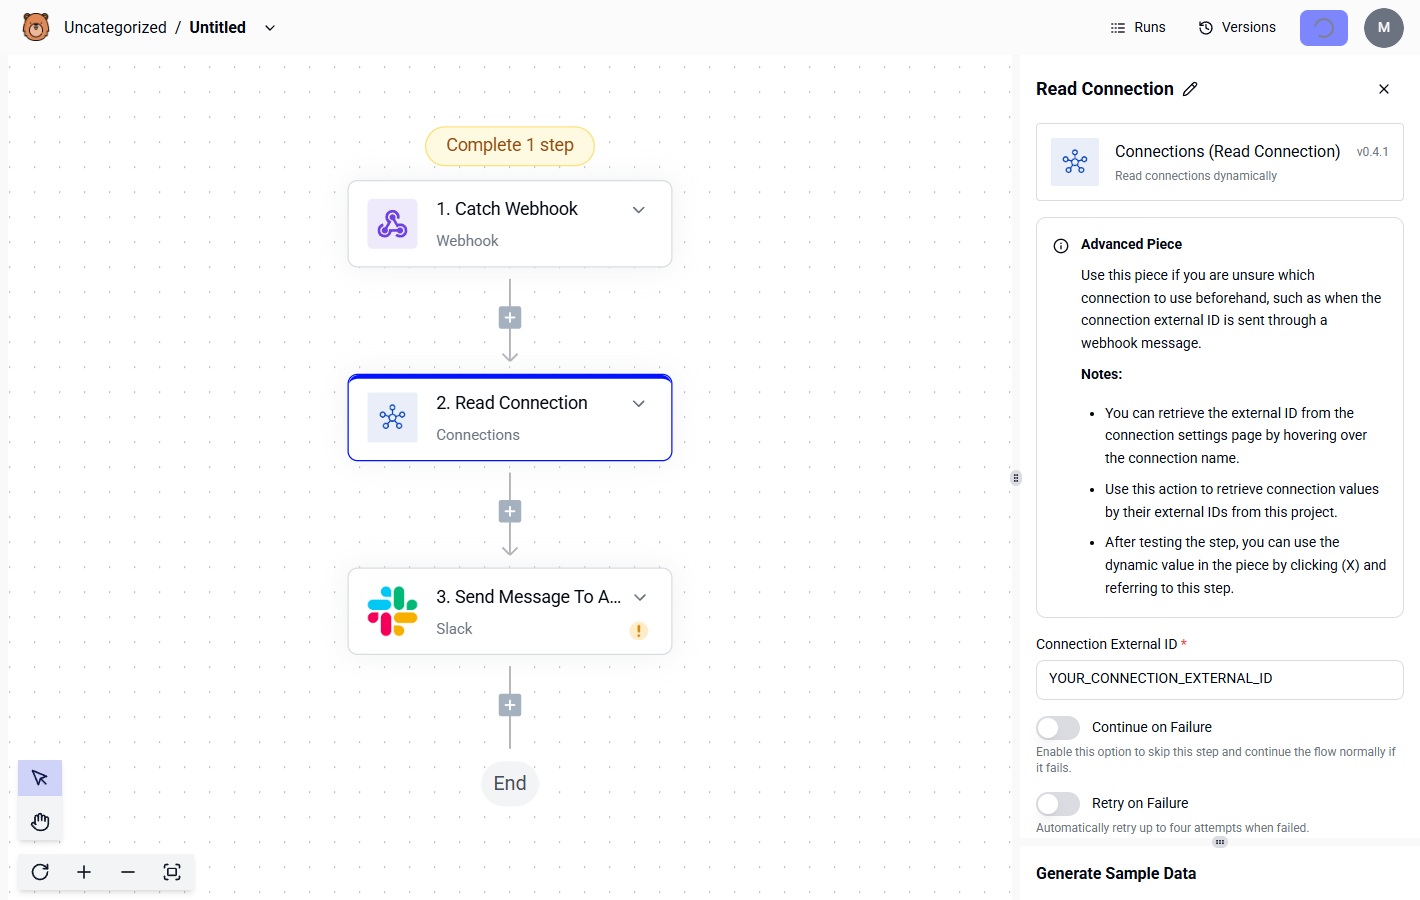Screen dimensions: 1420x900
Task: Switch to the hand pan tool
Action: click(40, 821)
